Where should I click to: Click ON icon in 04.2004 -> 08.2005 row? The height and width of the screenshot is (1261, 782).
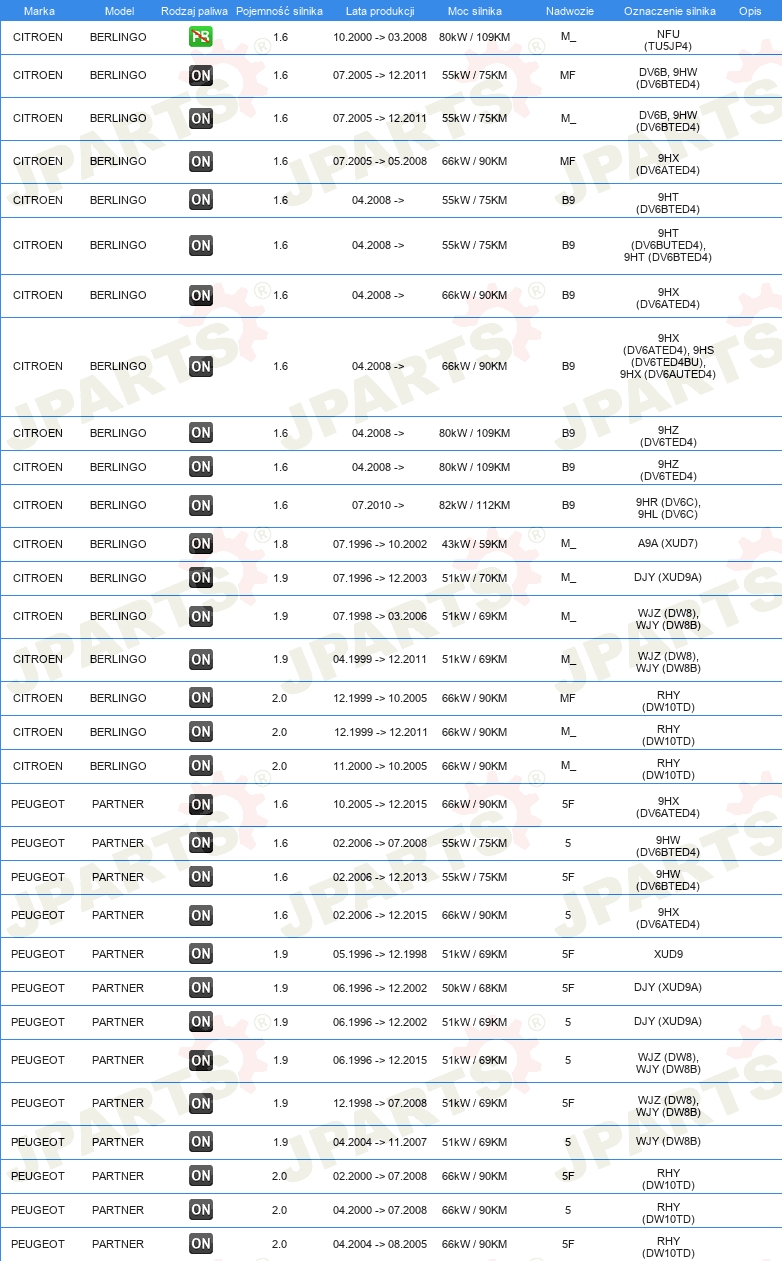(x=201, y=1244)
